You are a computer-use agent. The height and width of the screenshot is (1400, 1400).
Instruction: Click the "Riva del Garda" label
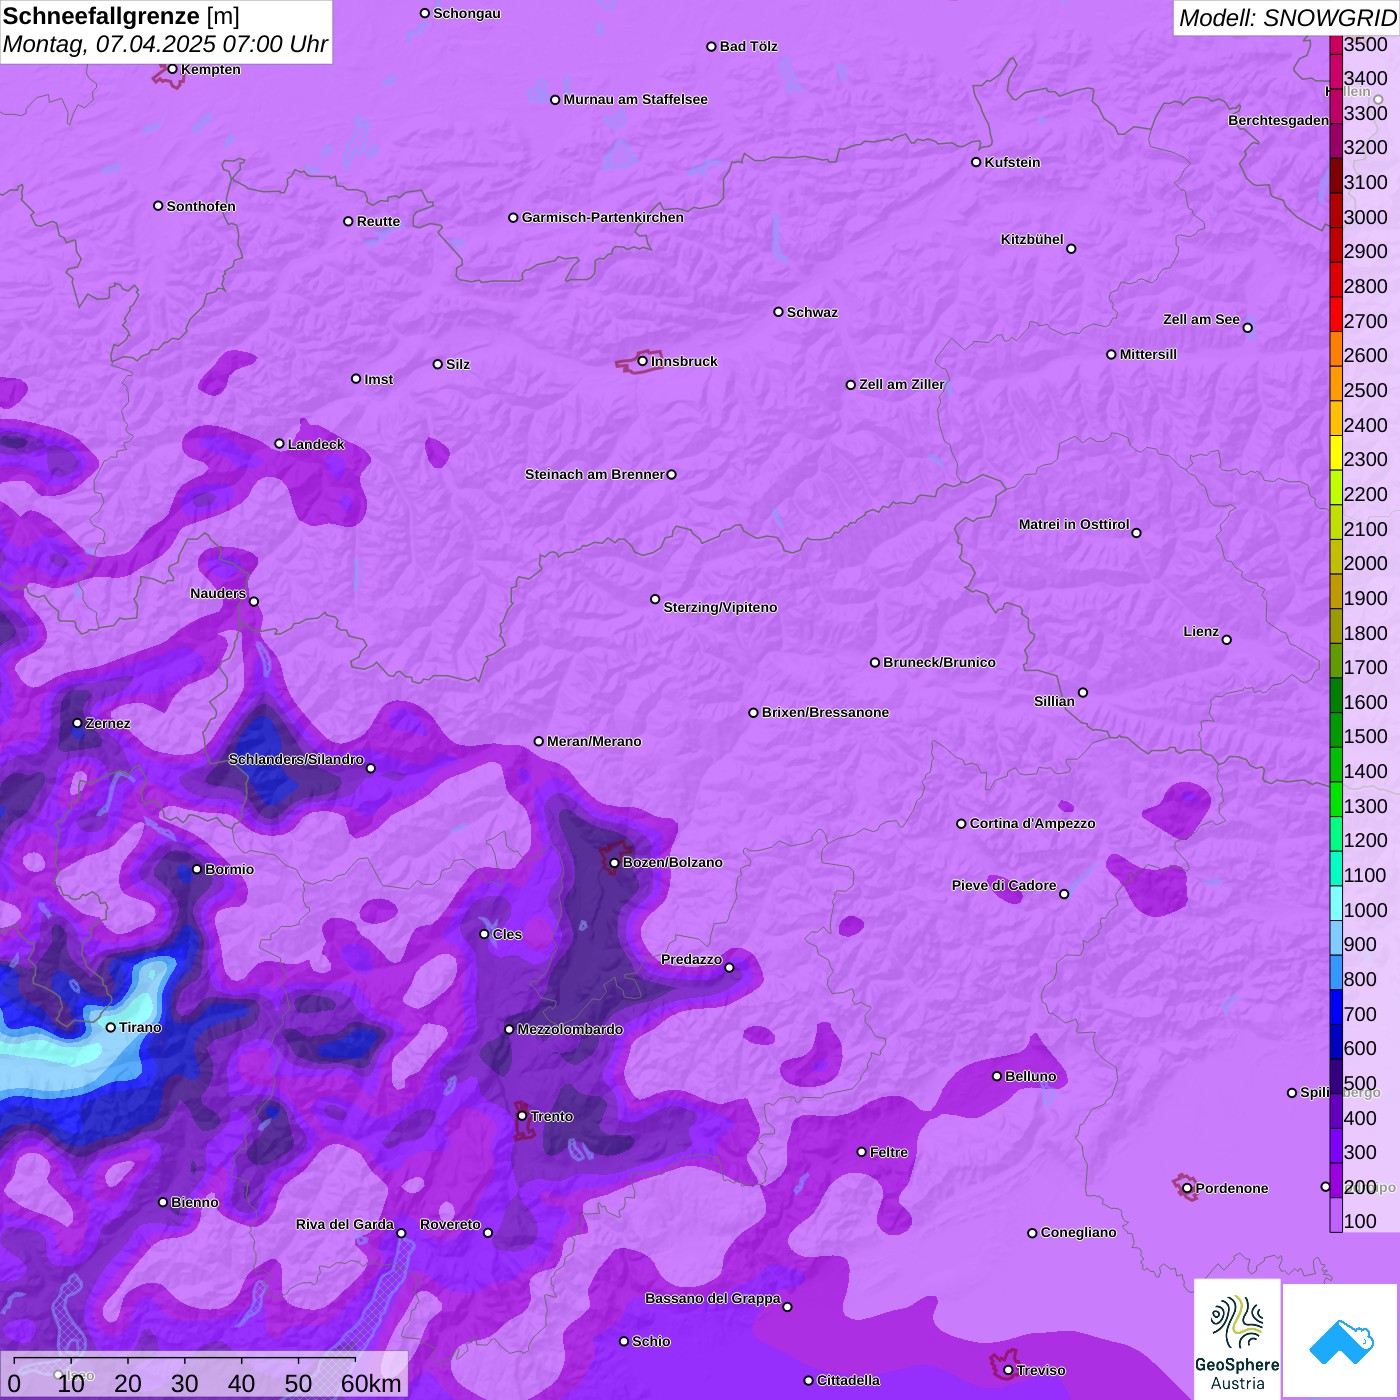(345, 1224)
